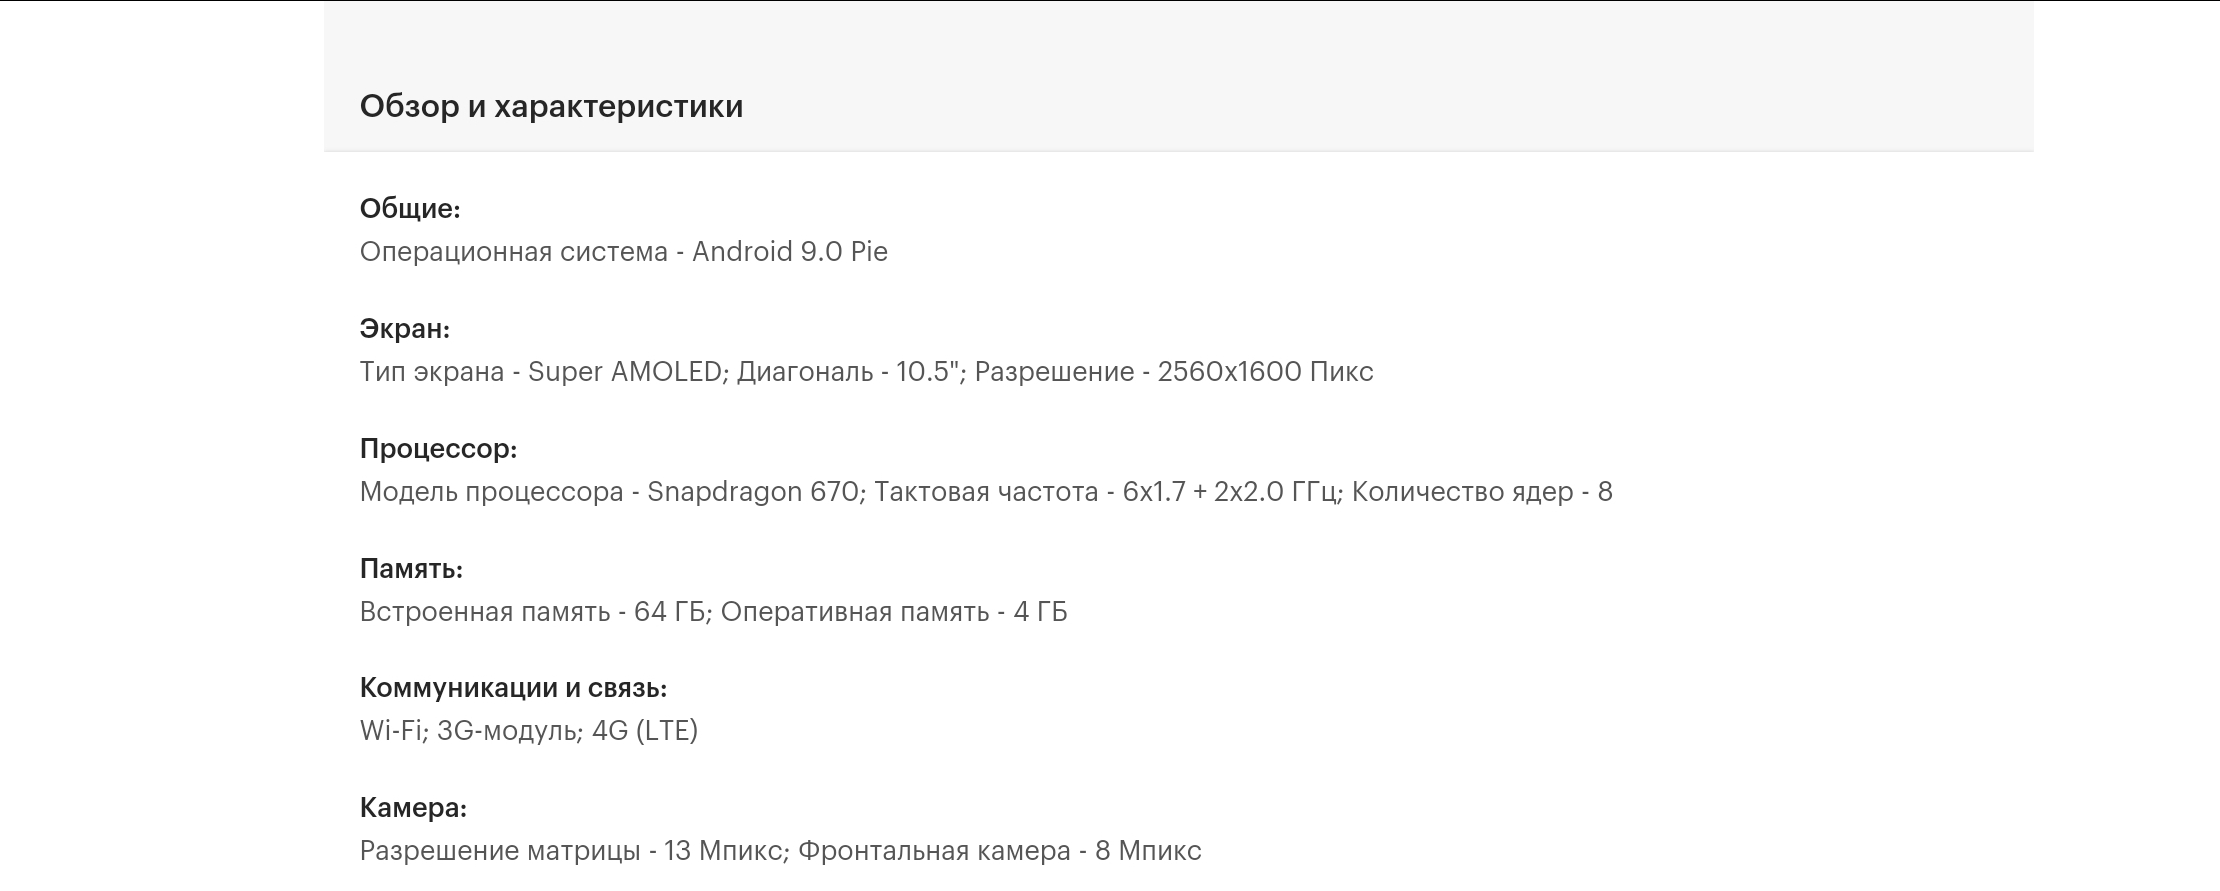Click the "Super AMOLED" screen type
Viewport: 2220px width, 891px height.
pyautogui.click(x=624, y=372)
